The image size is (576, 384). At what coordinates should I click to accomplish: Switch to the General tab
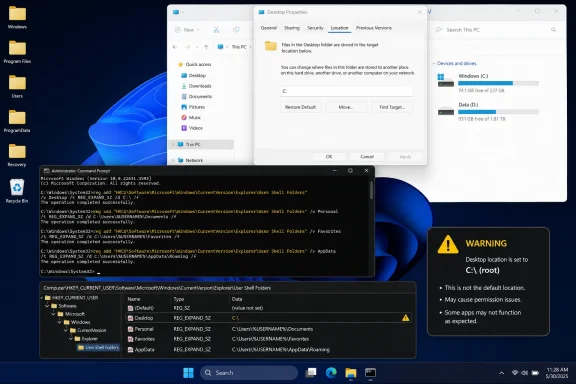click(269, 28)
